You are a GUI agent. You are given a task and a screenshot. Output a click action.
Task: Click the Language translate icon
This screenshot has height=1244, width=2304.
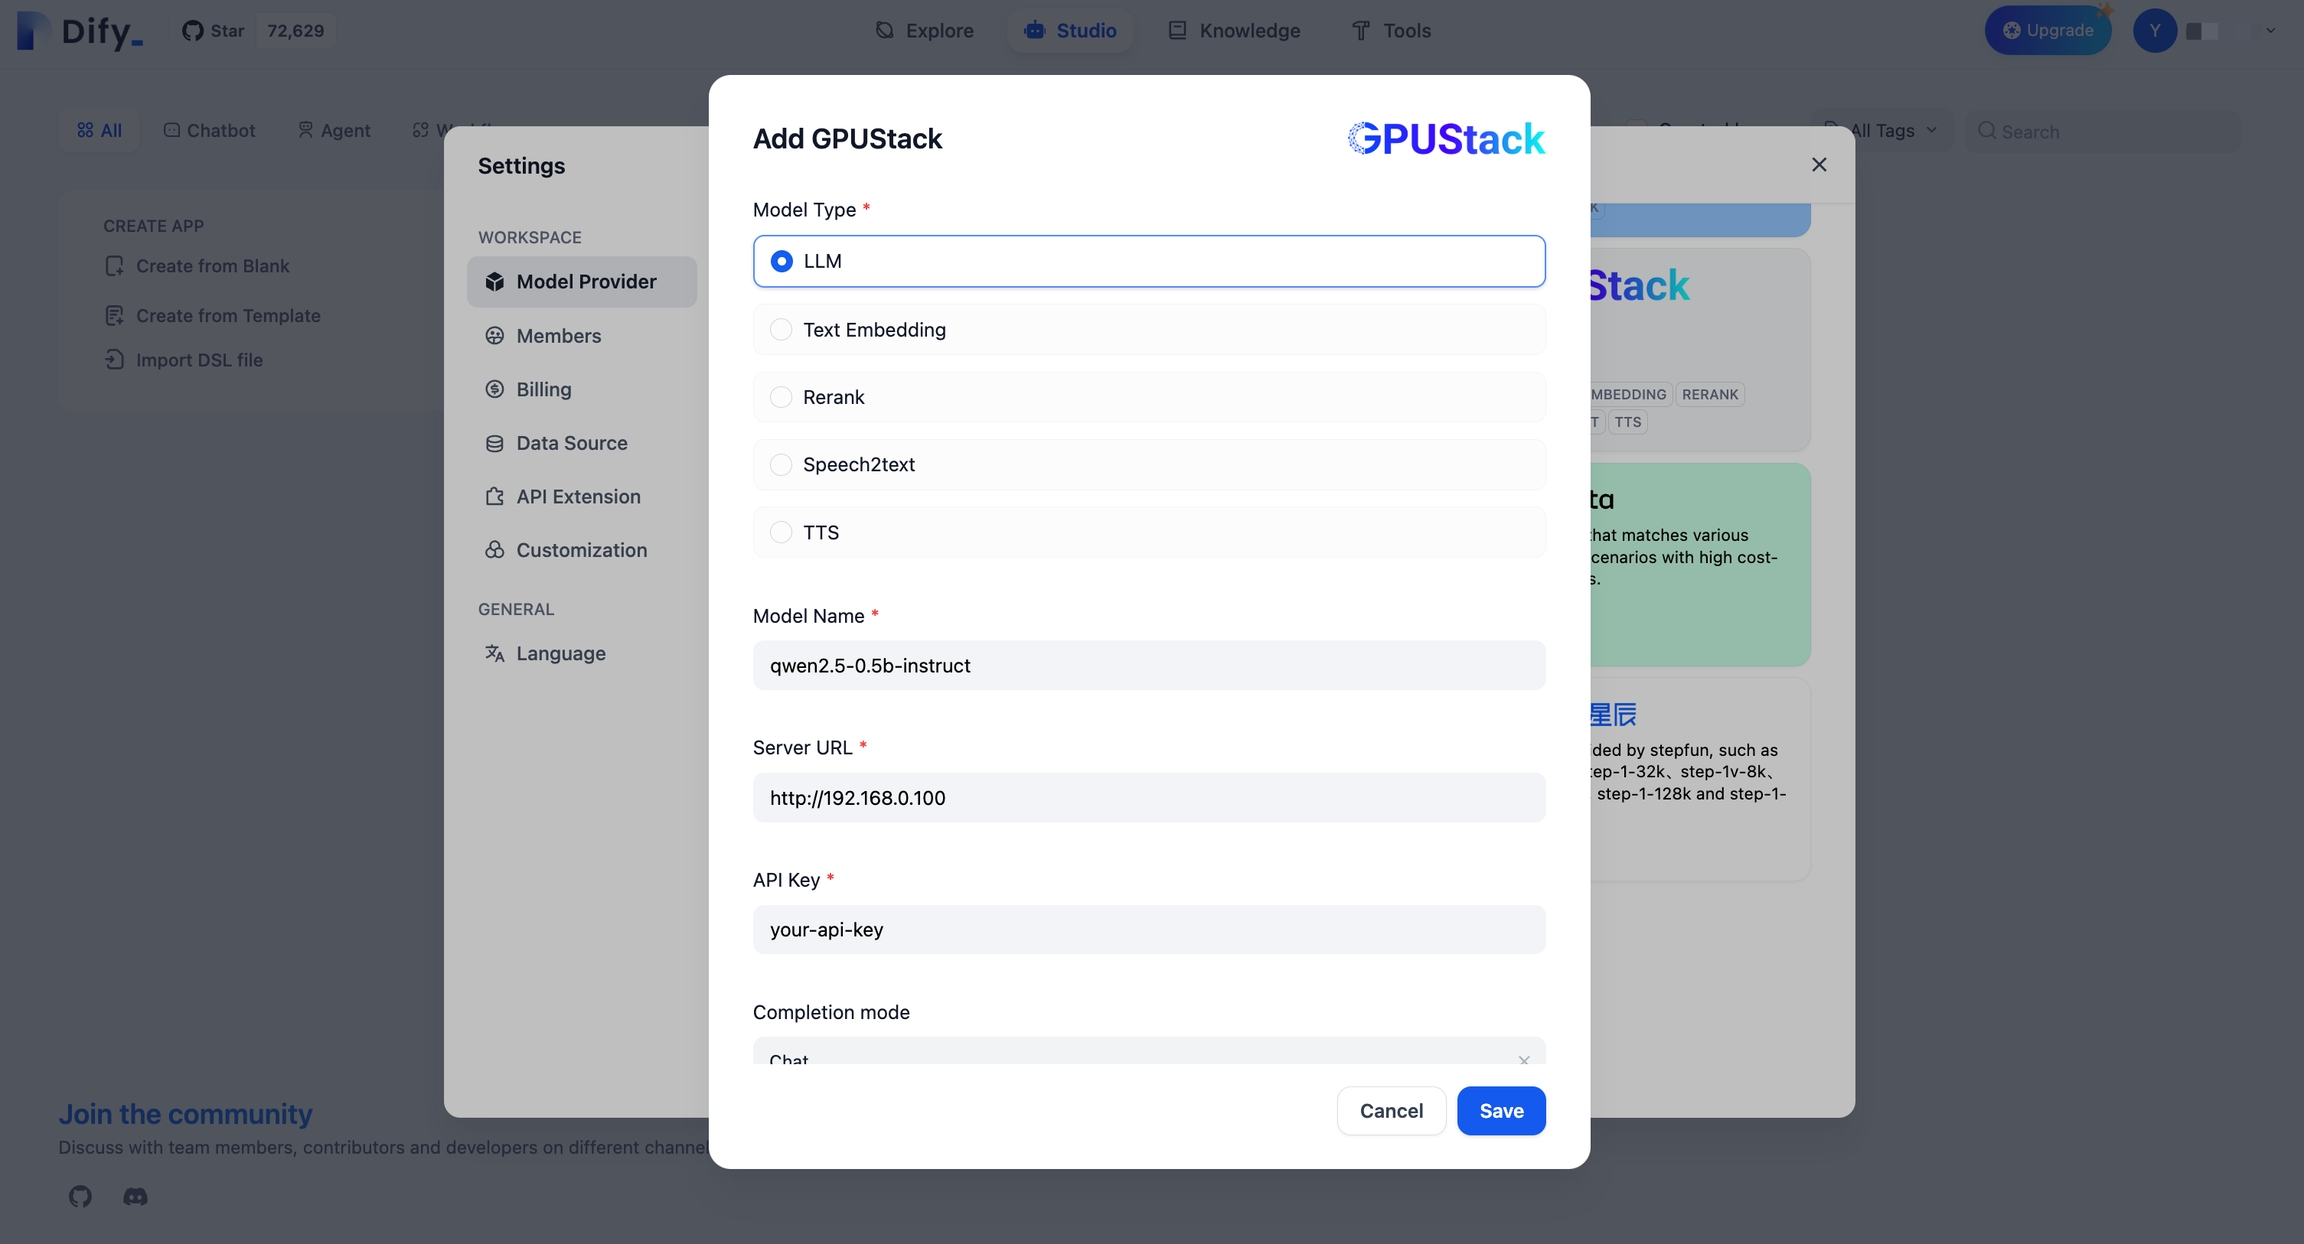(x=494, y=653)
